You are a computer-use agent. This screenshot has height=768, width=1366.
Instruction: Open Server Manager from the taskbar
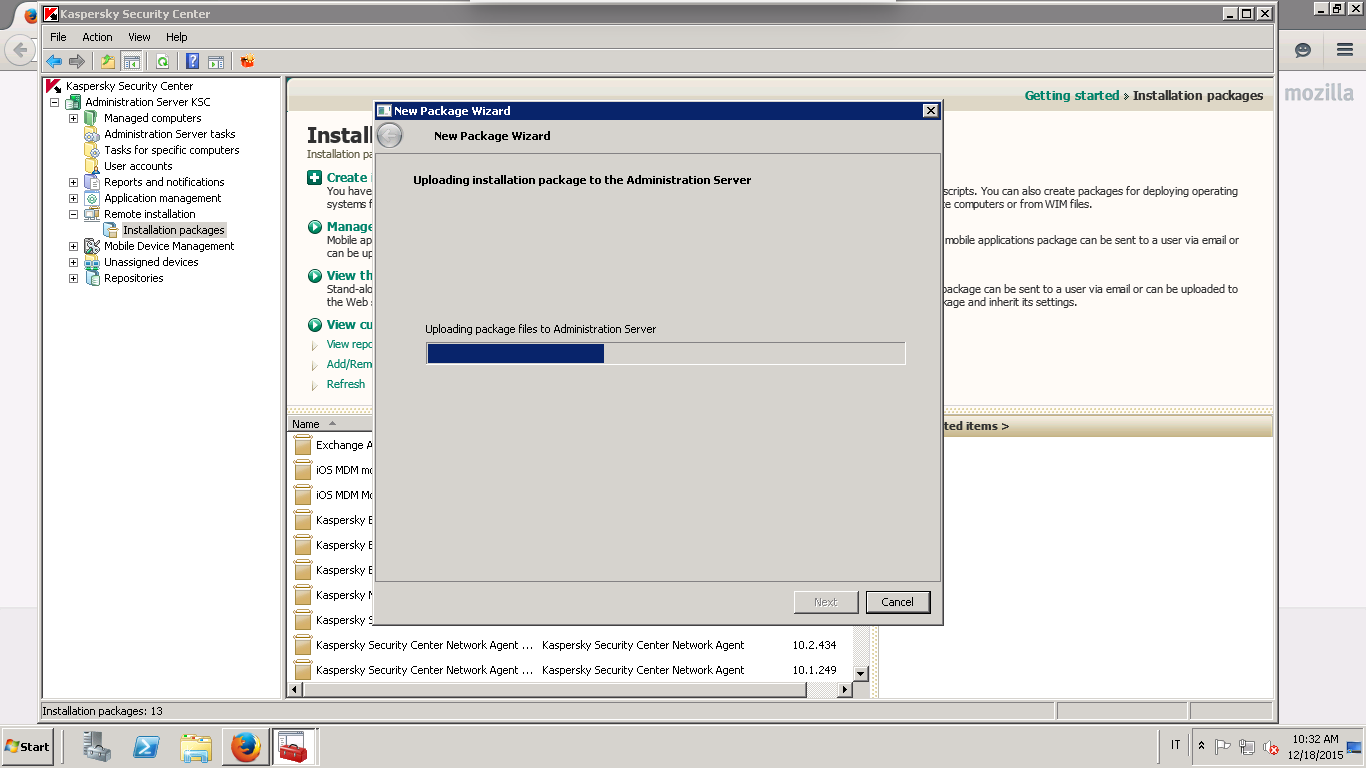click(x=97, y=746)
